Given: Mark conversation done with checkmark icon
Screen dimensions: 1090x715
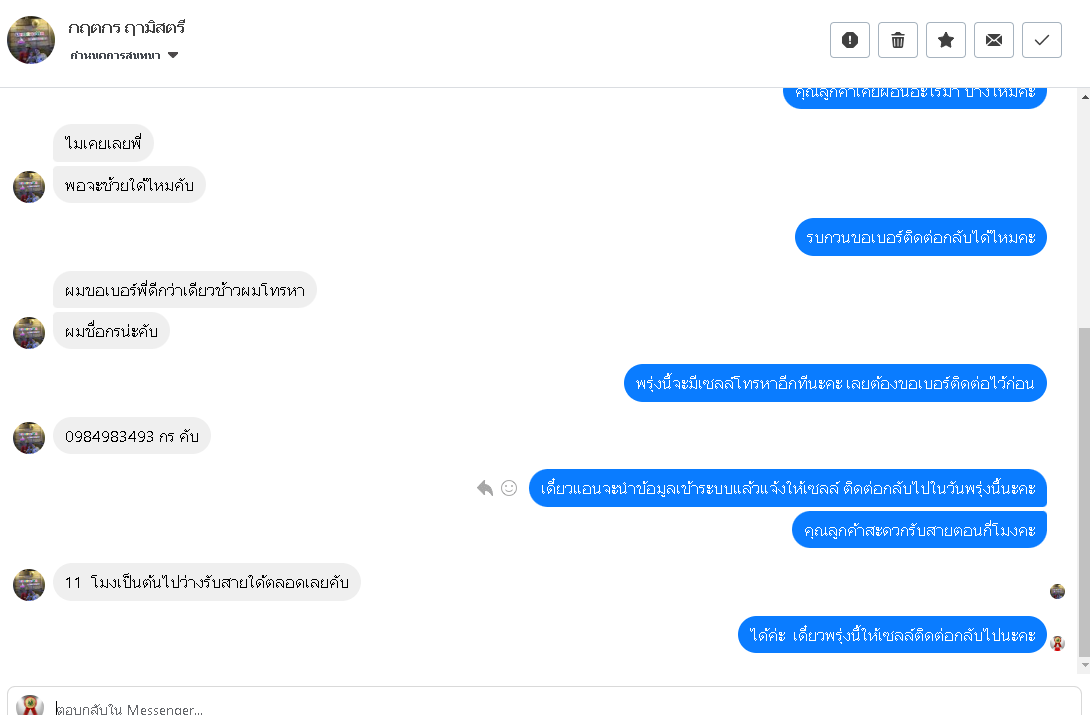Looking at the screenshot, I should 1042,40.
